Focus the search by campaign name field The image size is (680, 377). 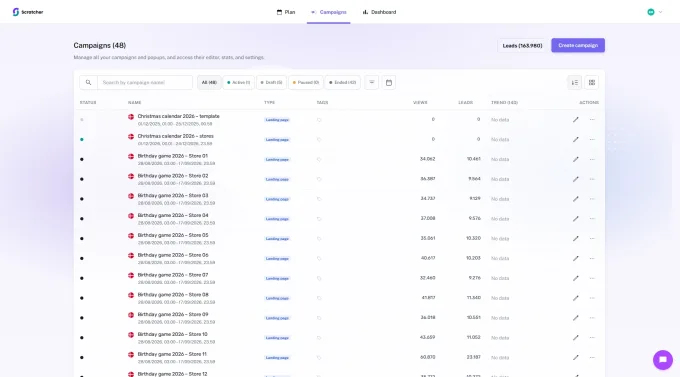(145, 82)
